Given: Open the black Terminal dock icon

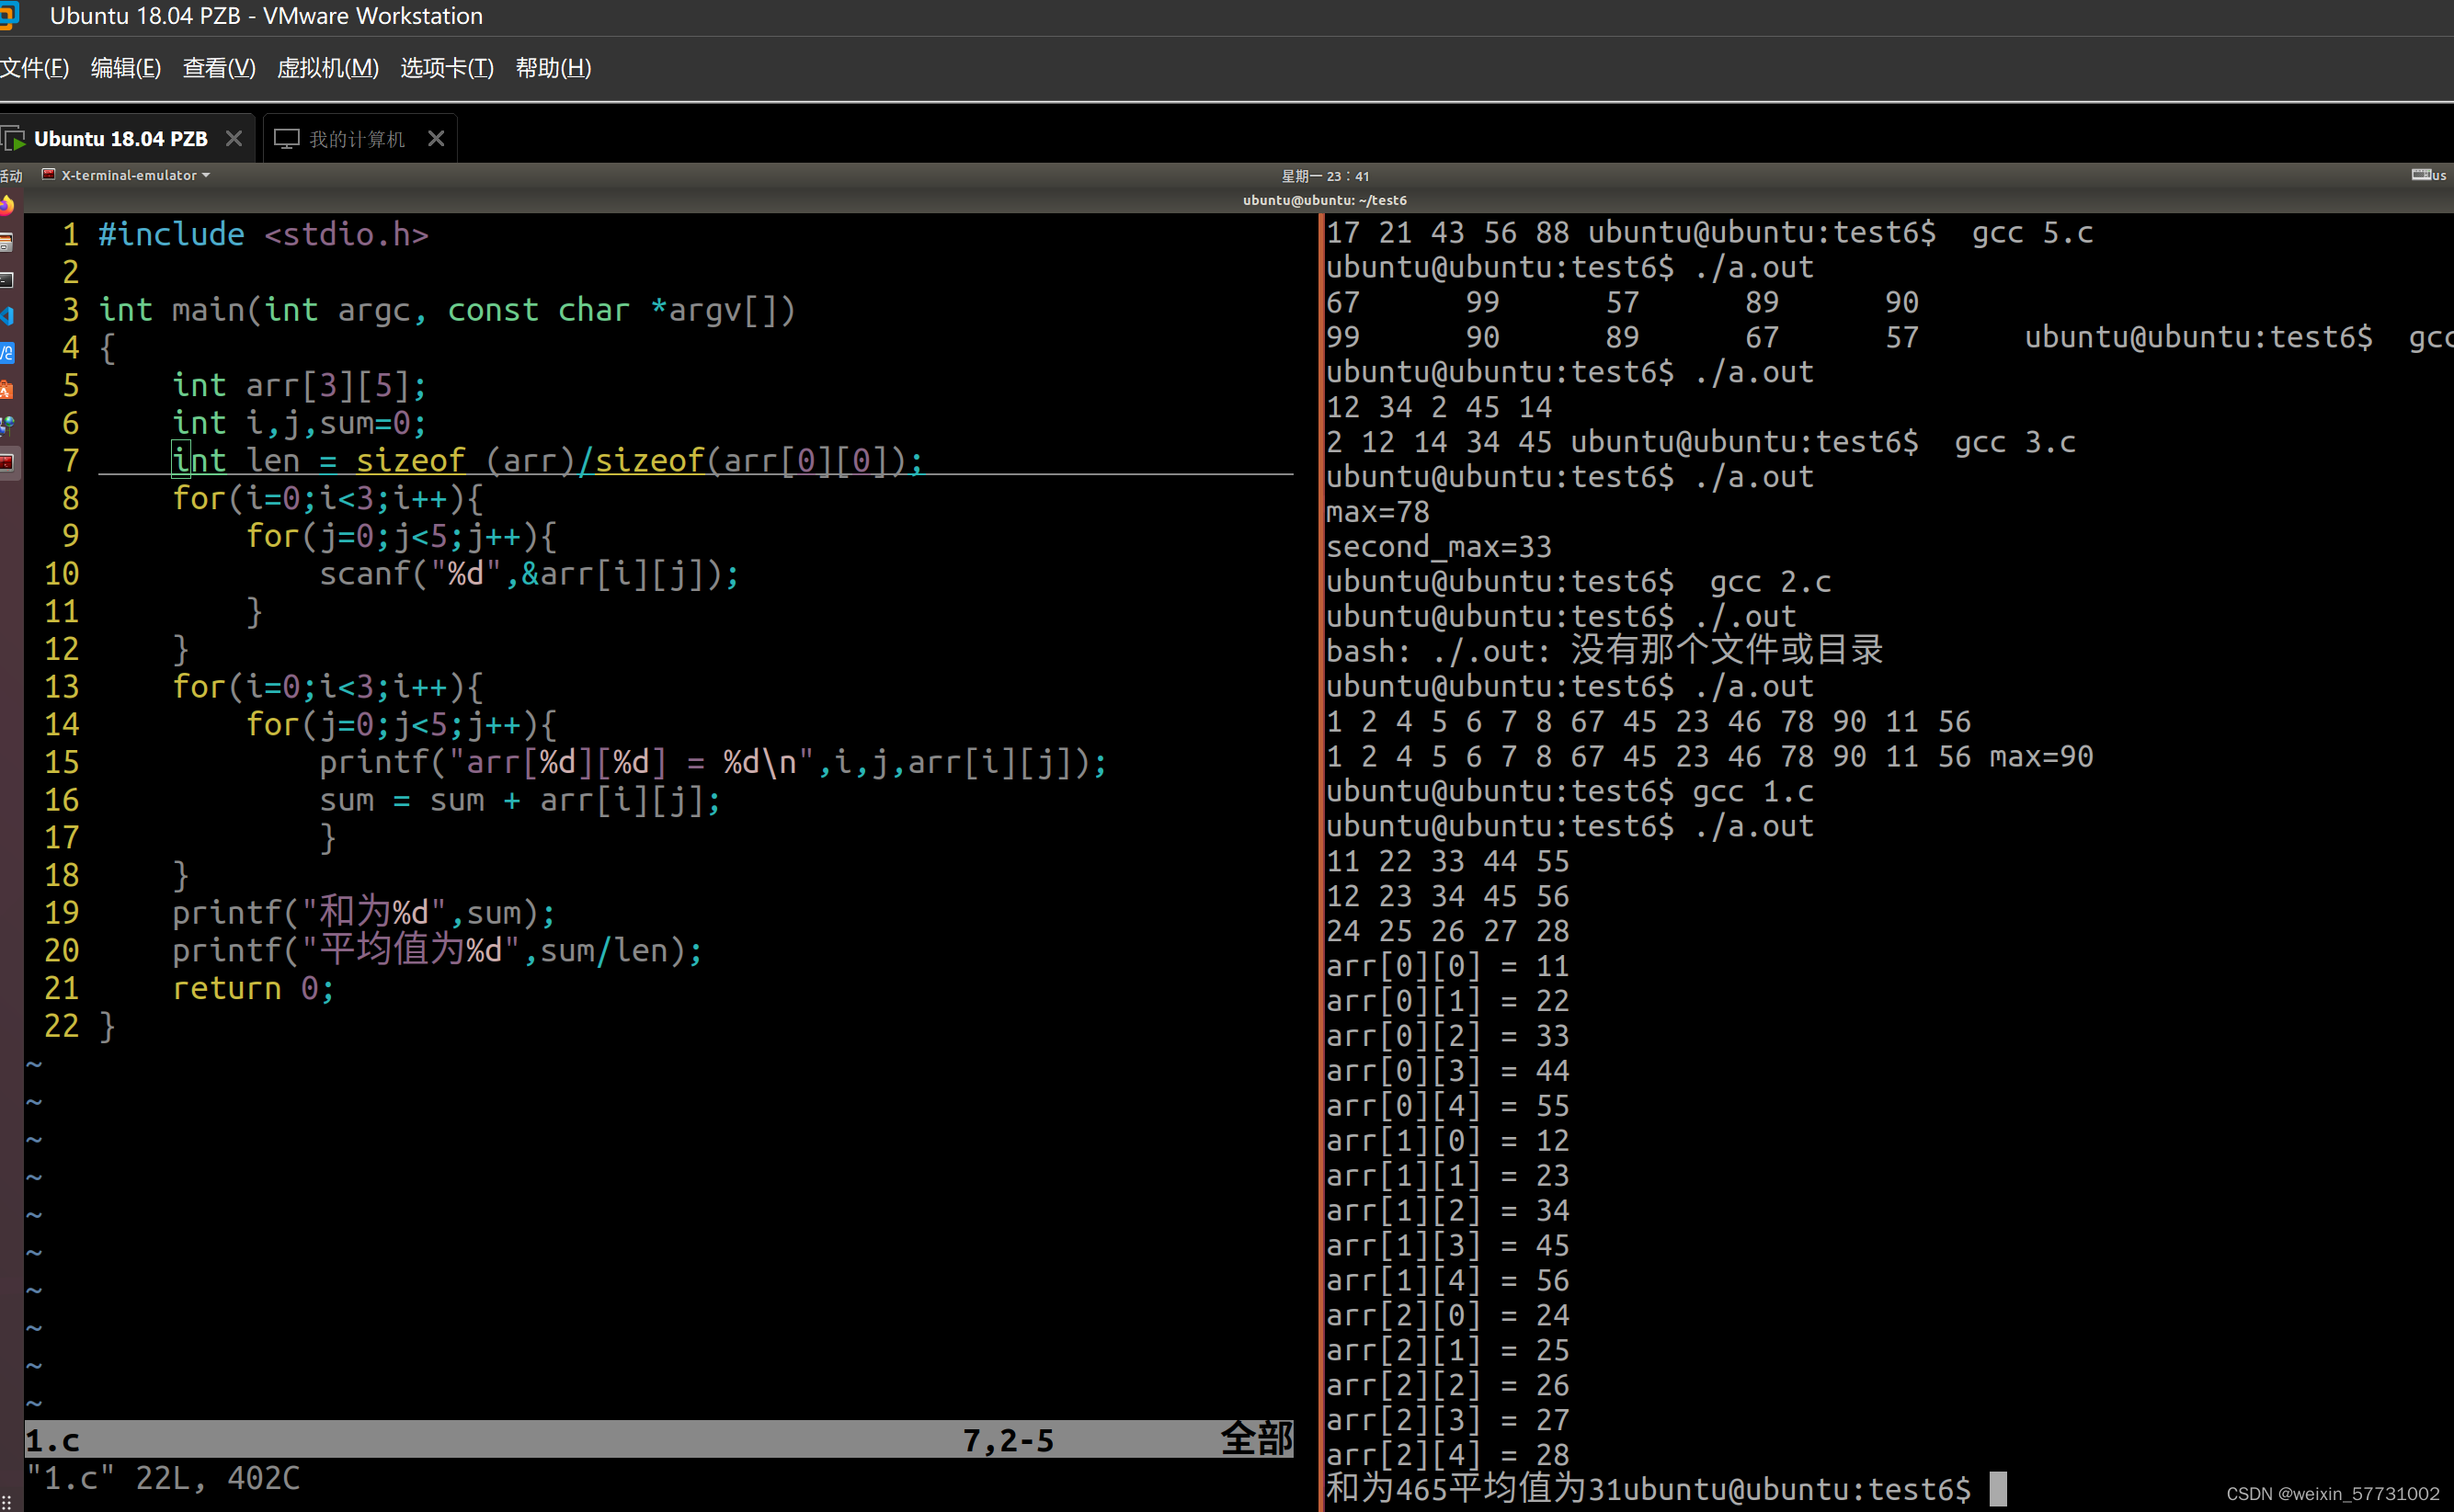Looking at the screenshot, I should click(7, 279).
